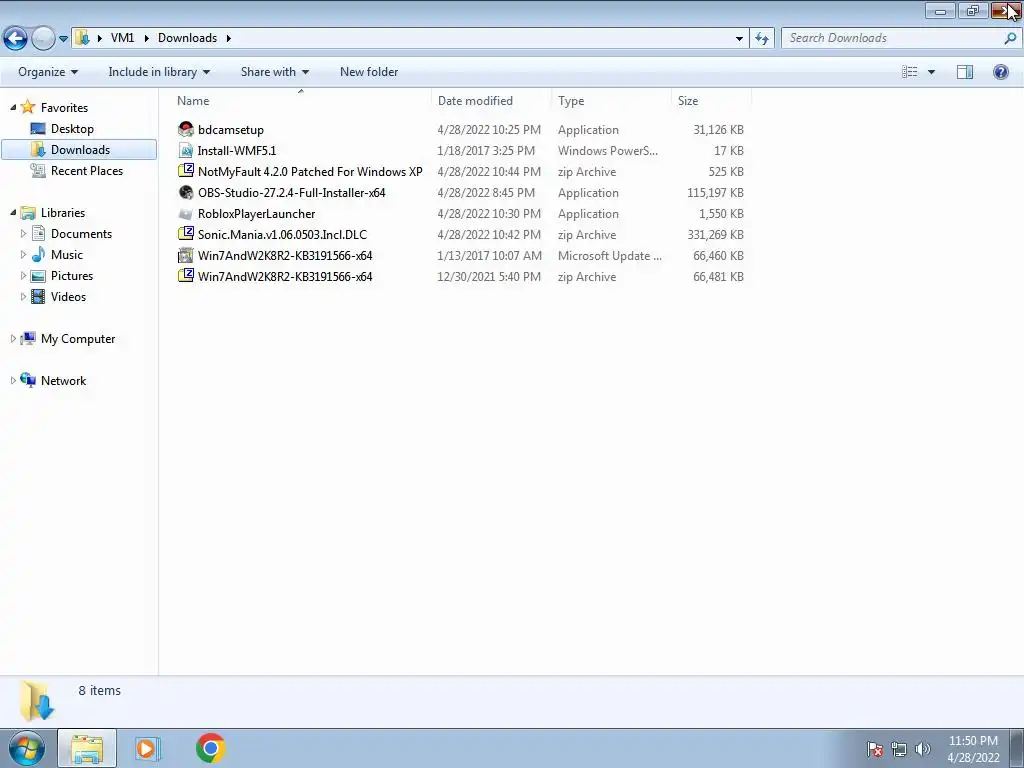This screenshot has width=1024, height=768.
Task: Click the 115,197 KB size value
Action: click(715, 193)
